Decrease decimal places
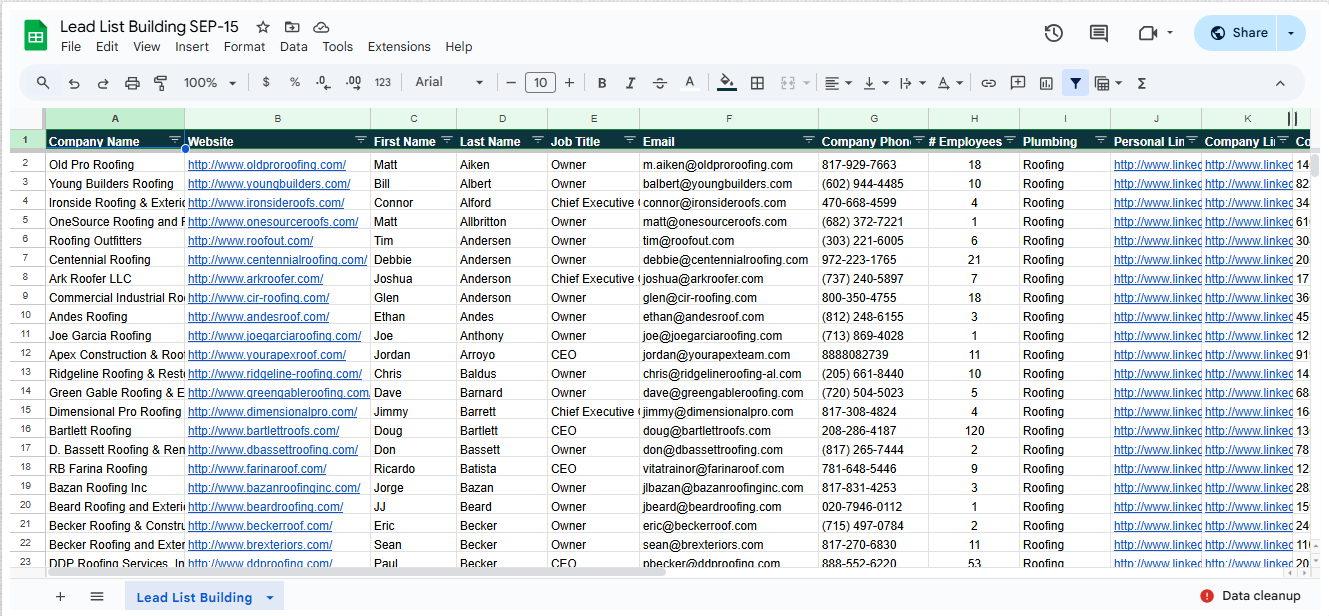1329x616 pixels. (x=323, y=83)
